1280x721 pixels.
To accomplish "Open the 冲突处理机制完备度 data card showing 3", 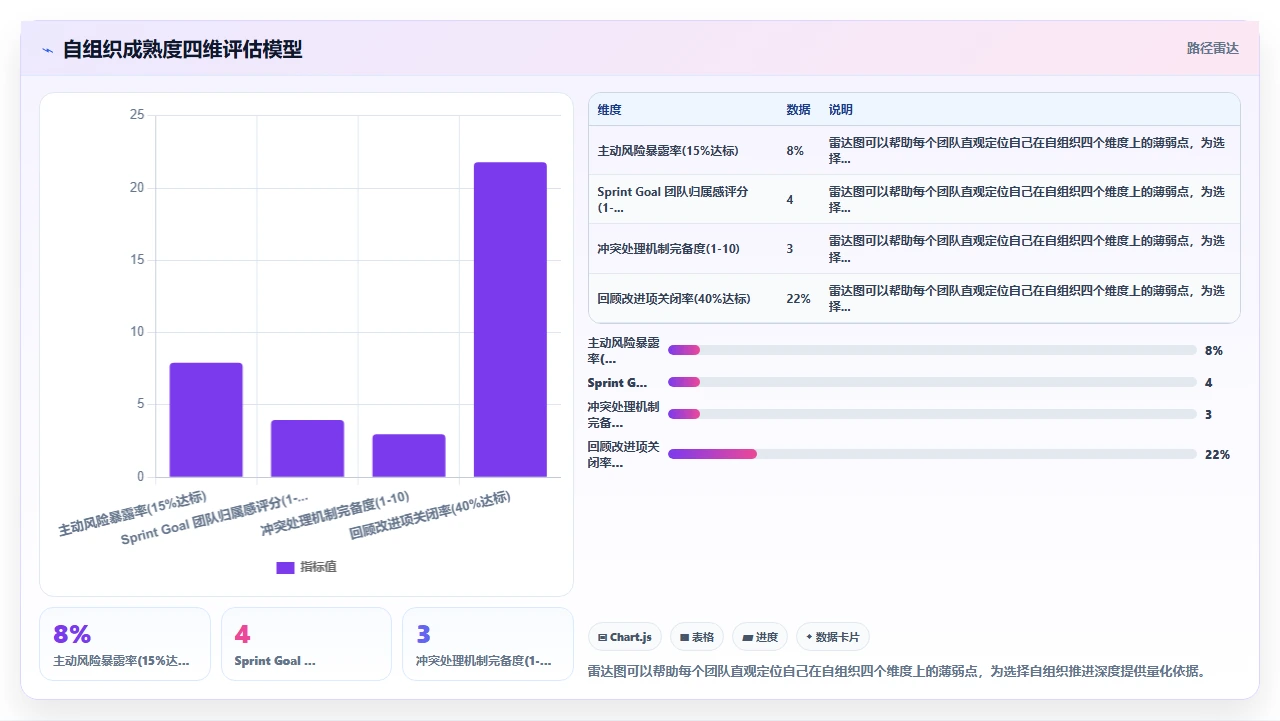I will tap(488, 644).
